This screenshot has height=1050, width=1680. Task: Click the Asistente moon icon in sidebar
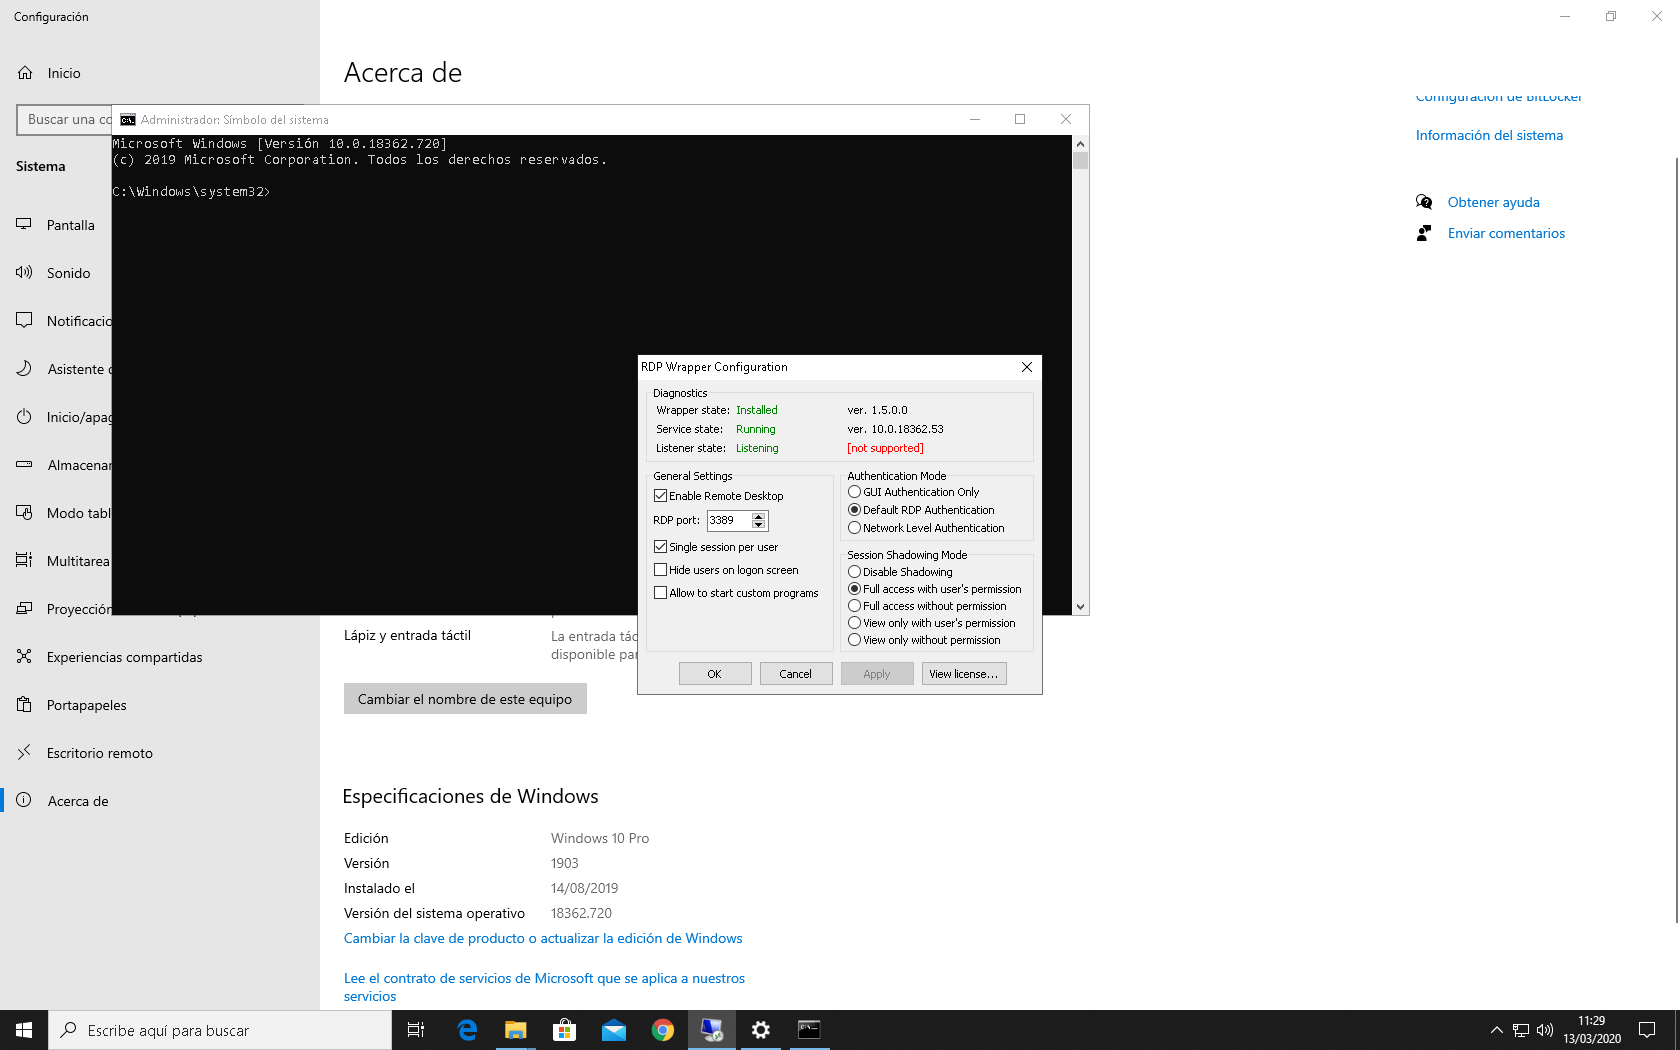point(24,369)
